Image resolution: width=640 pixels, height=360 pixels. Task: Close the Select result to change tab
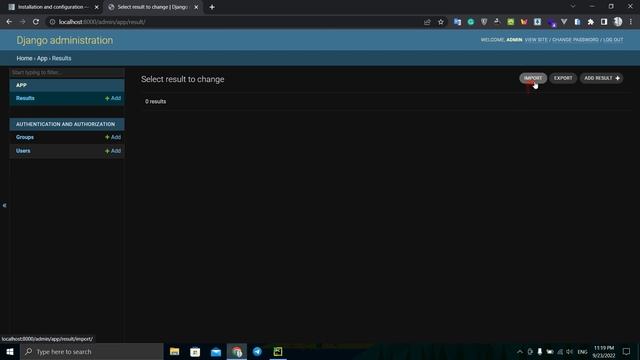196,7
